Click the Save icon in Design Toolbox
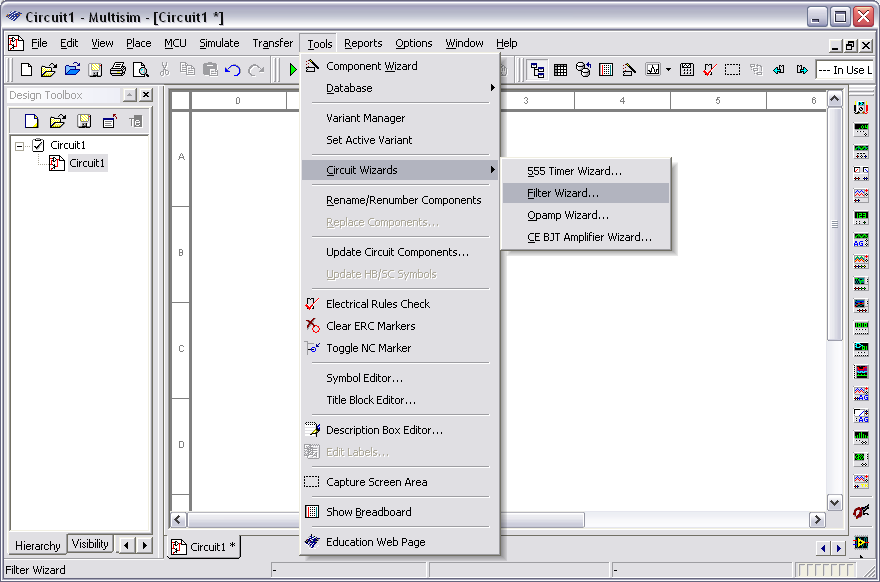Screen dimensions: 880x582 (x=84, y=121)
